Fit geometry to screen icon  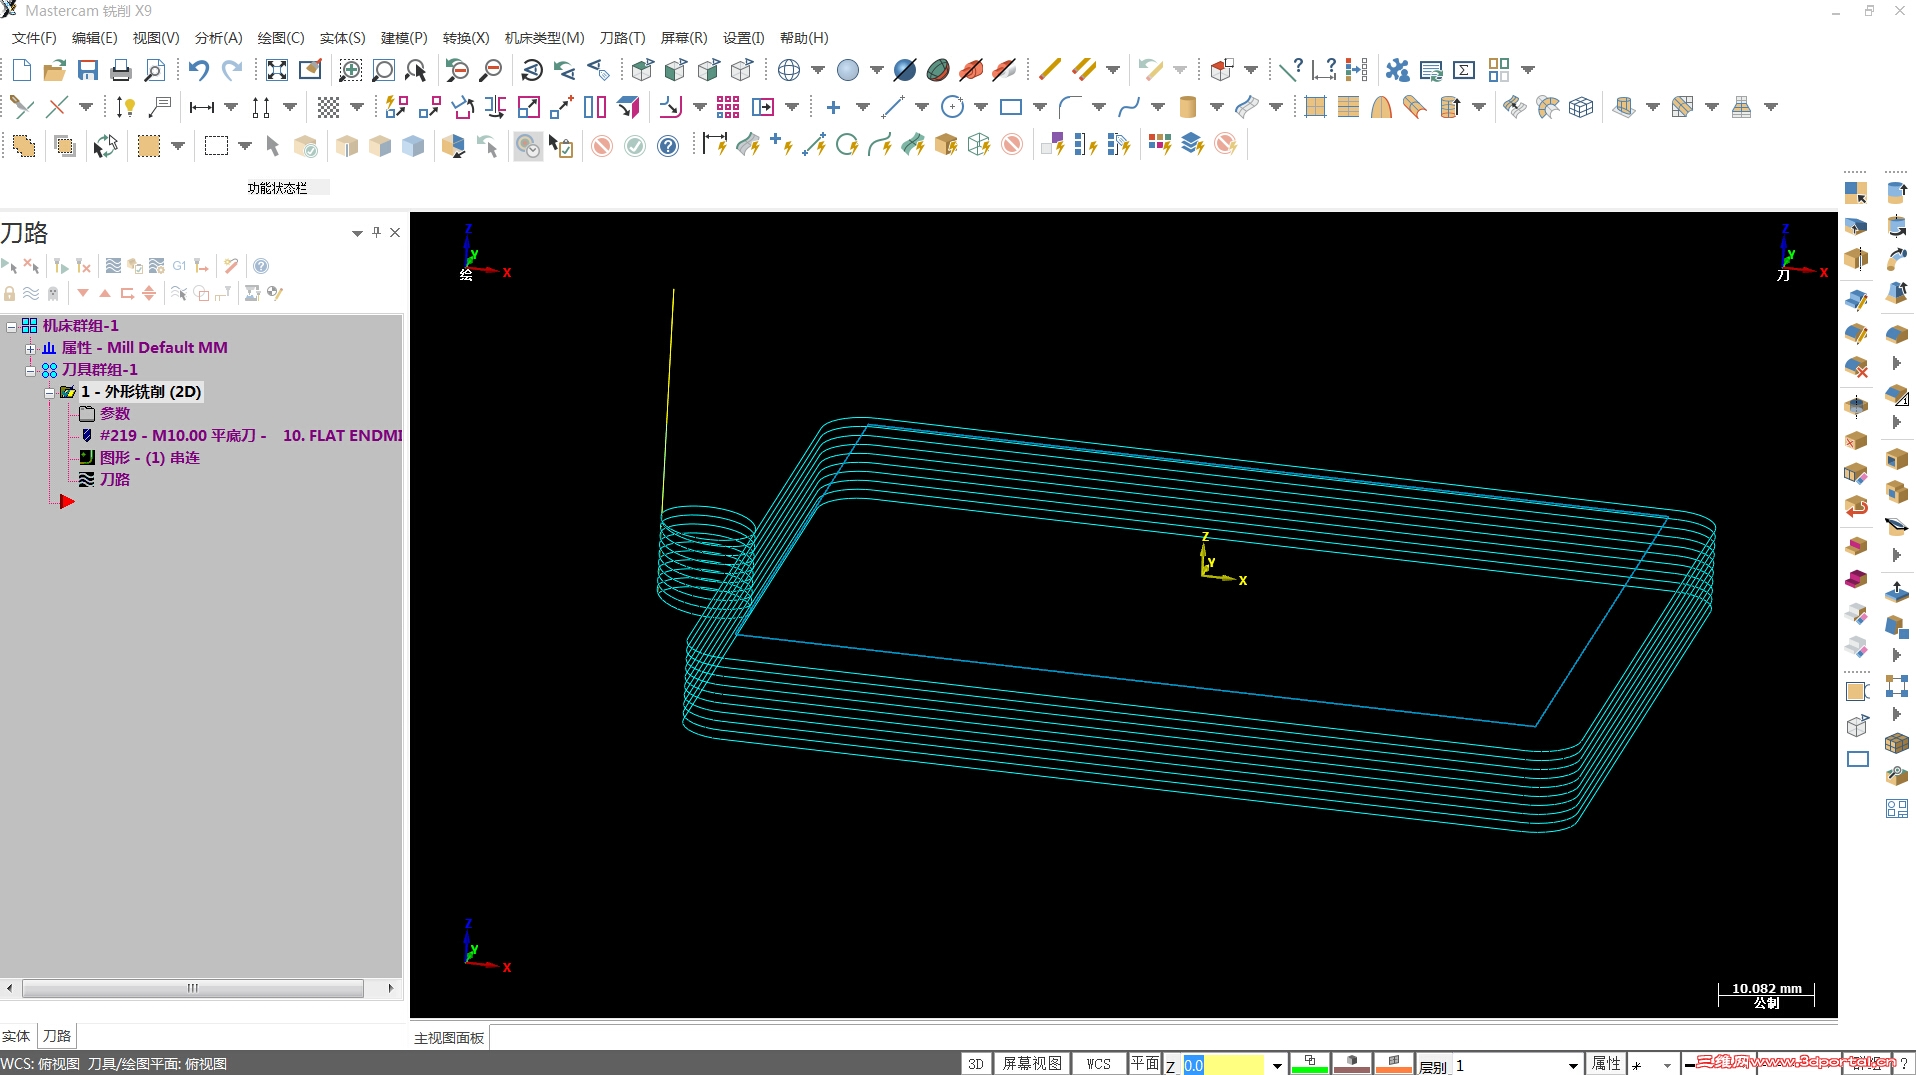(277, 70)
